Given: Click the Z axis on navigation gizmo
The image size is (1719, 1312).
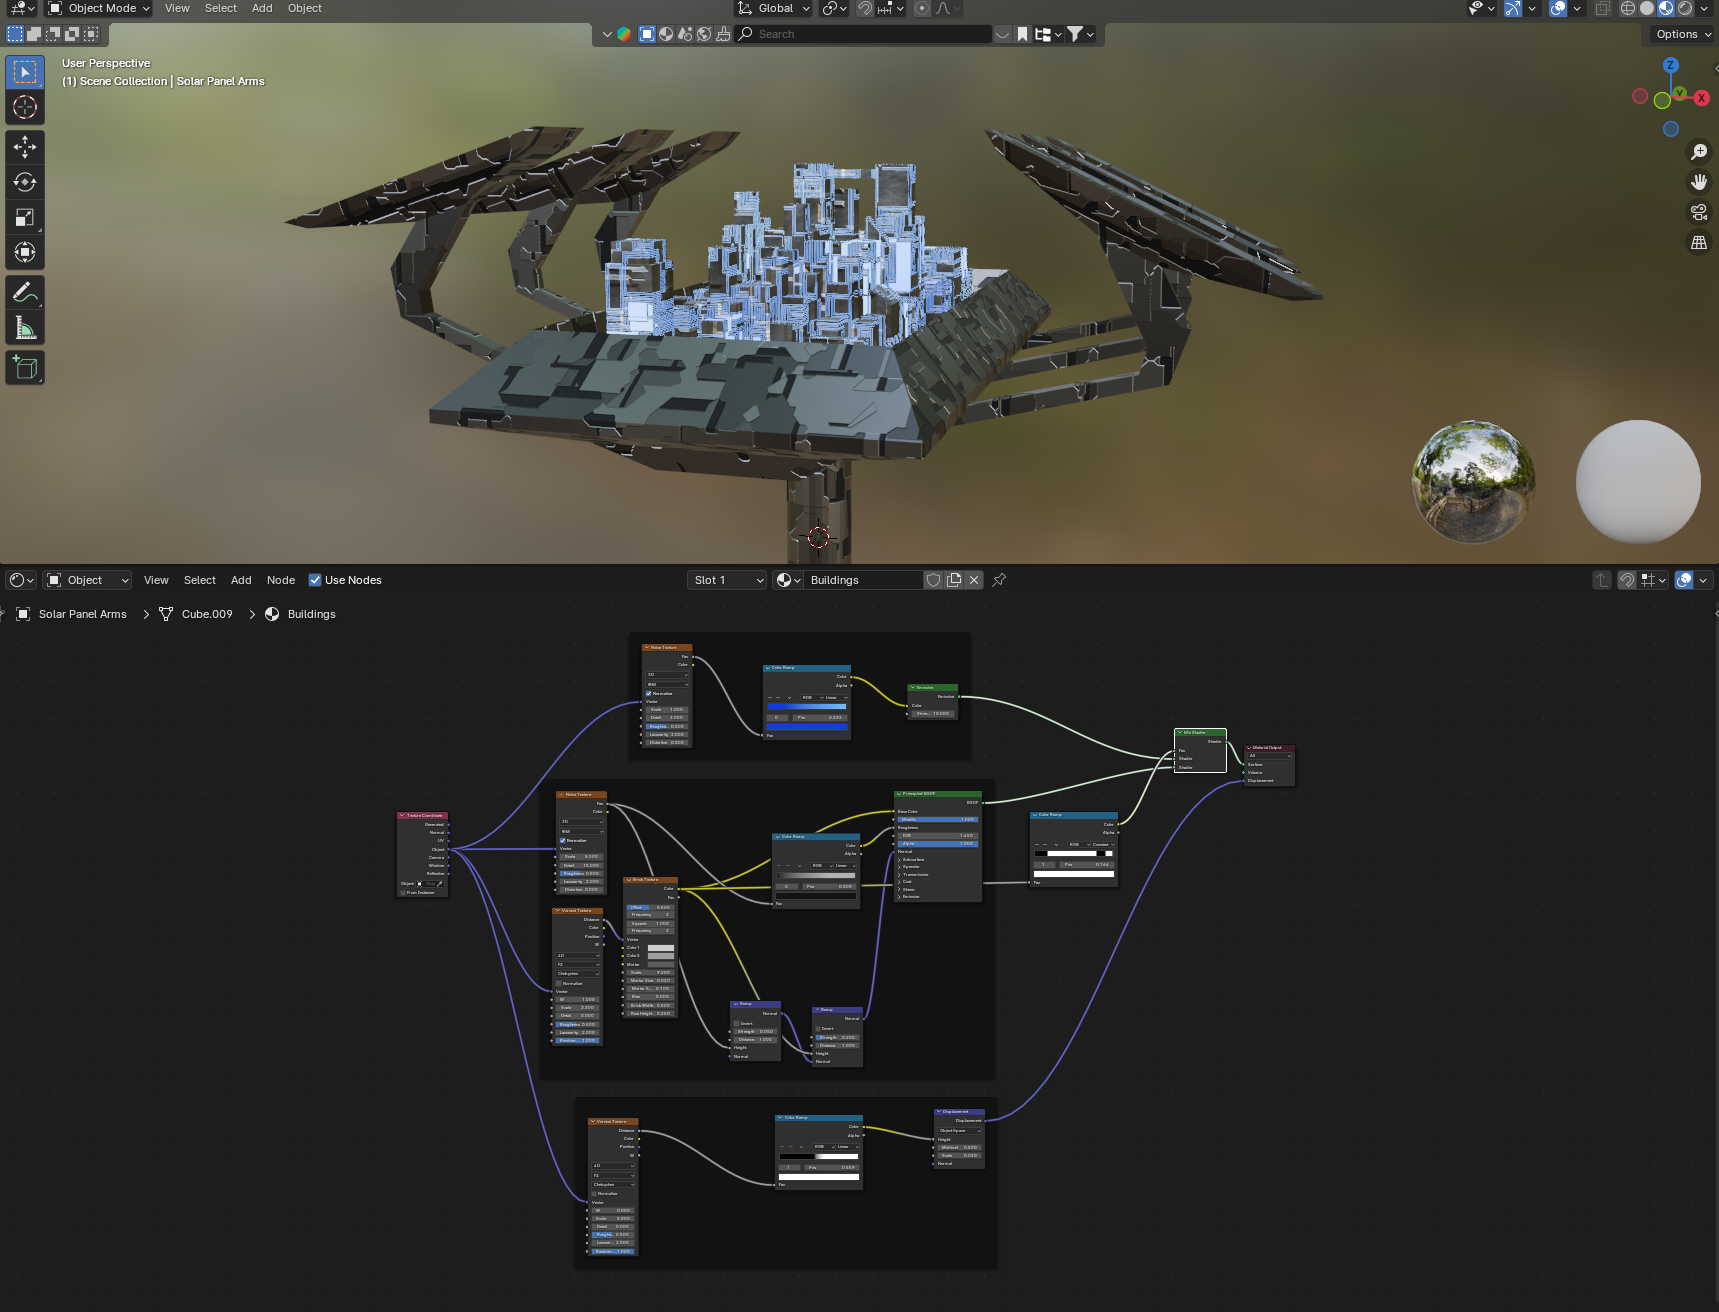Looking at the screenshot, I should tap(1670, 65).
